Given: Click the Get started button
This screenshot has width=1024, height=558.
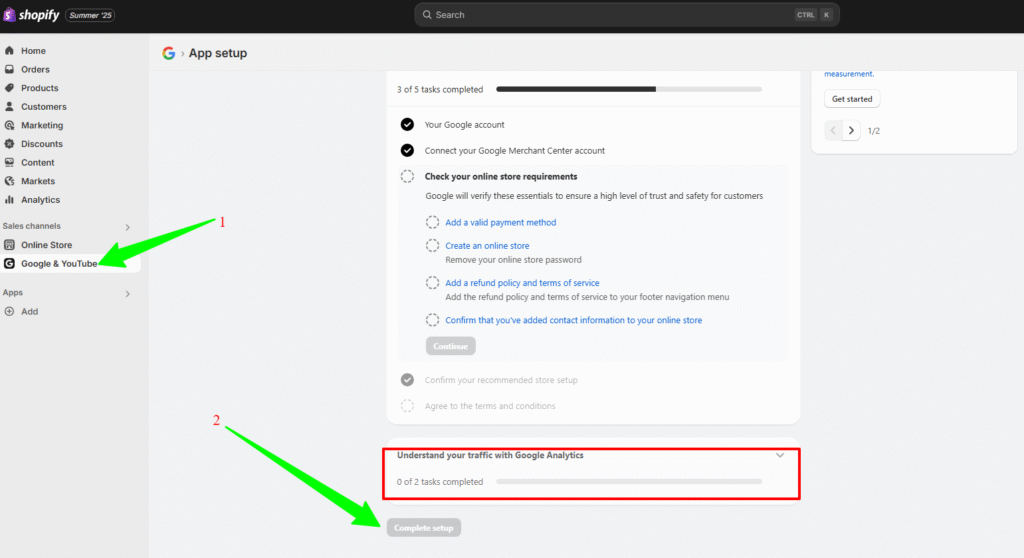Looking at the screenshot, I should pos(852,99).
